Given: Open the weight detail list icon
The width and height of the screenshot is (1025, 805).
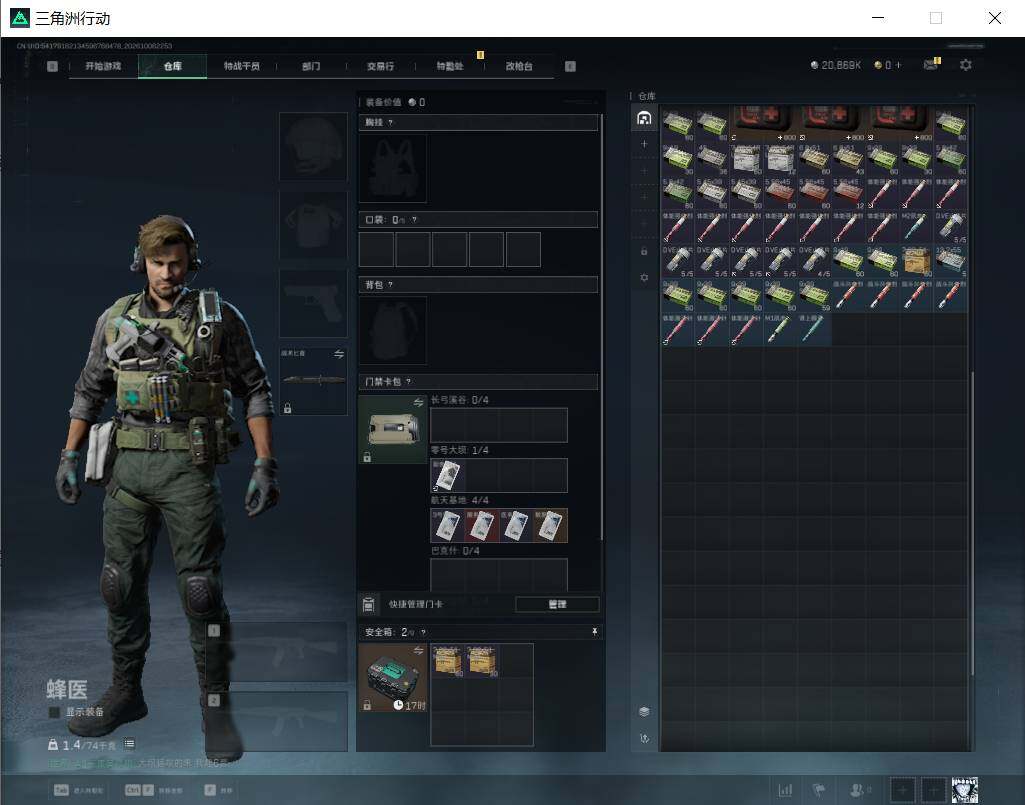Looking at the screenshot, I should [x=129, y=744].
